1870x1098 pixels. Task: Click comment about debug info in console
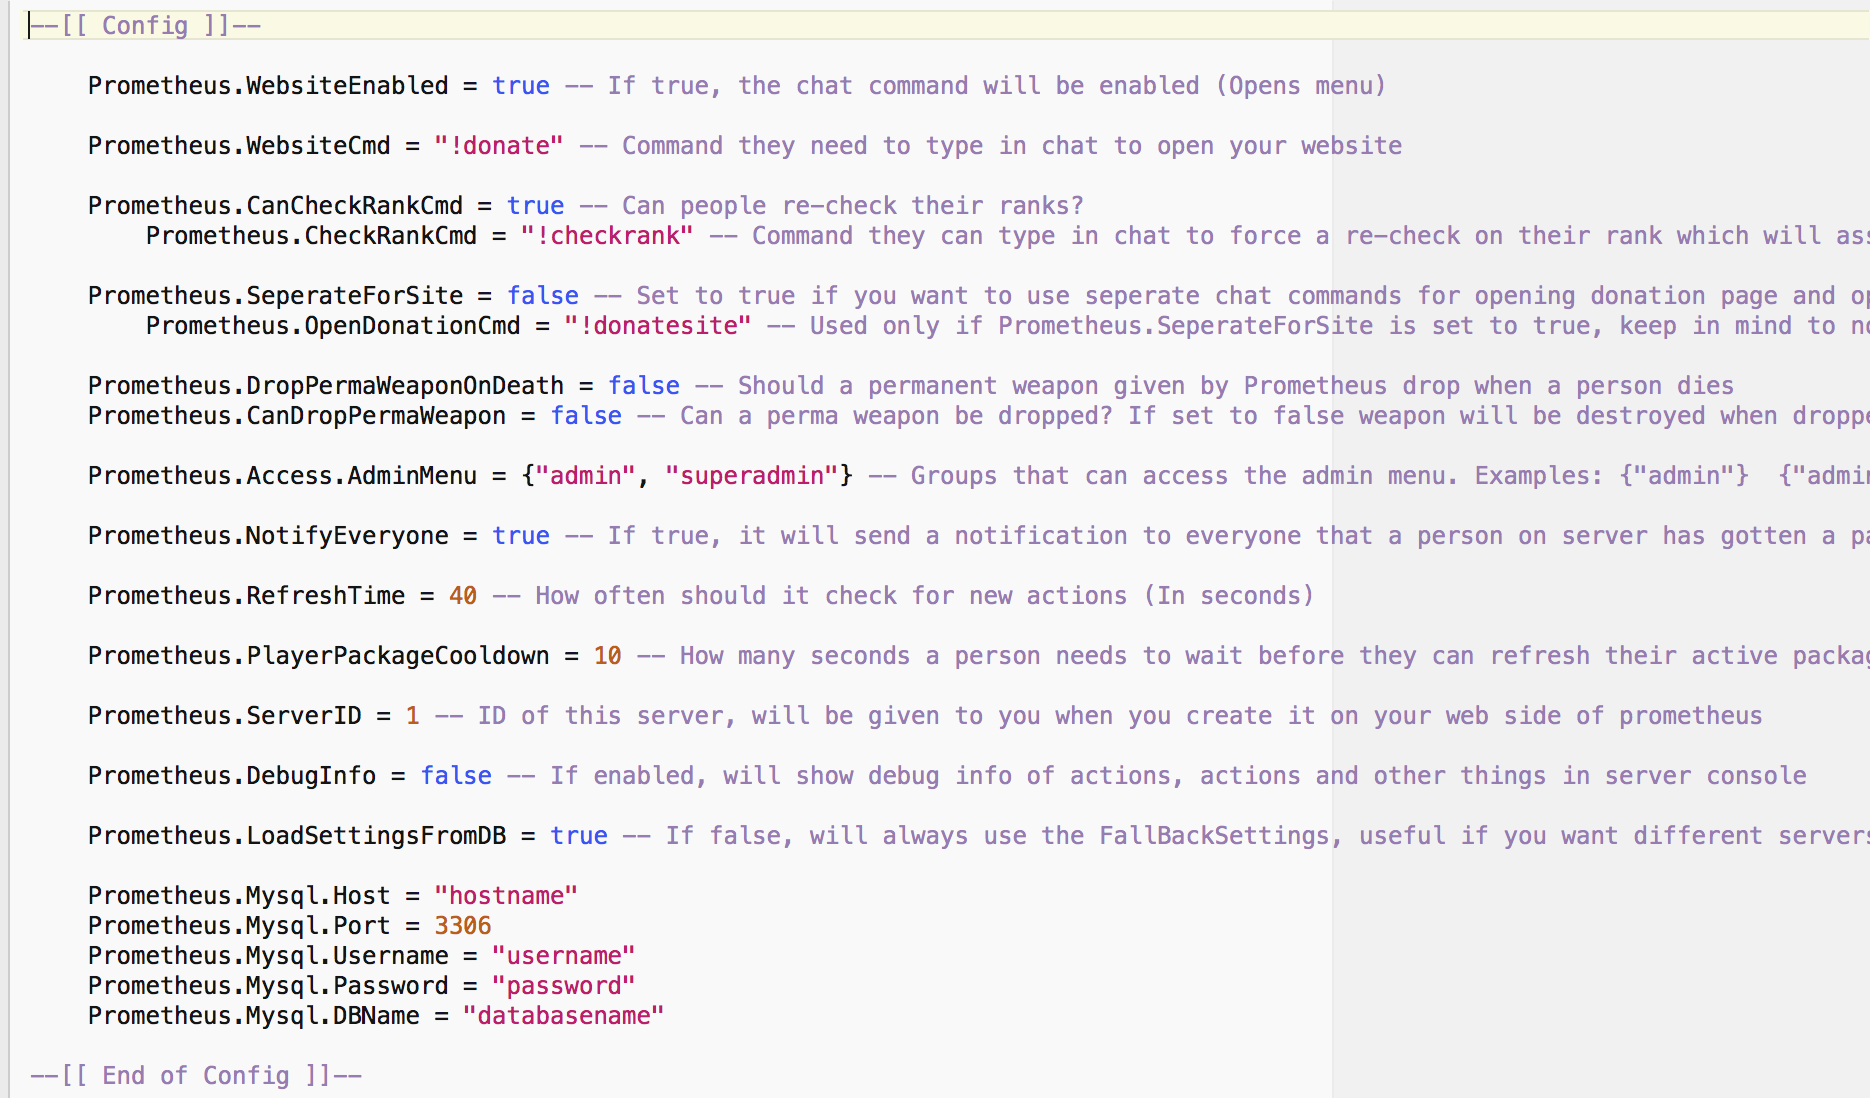(1157, 776)
